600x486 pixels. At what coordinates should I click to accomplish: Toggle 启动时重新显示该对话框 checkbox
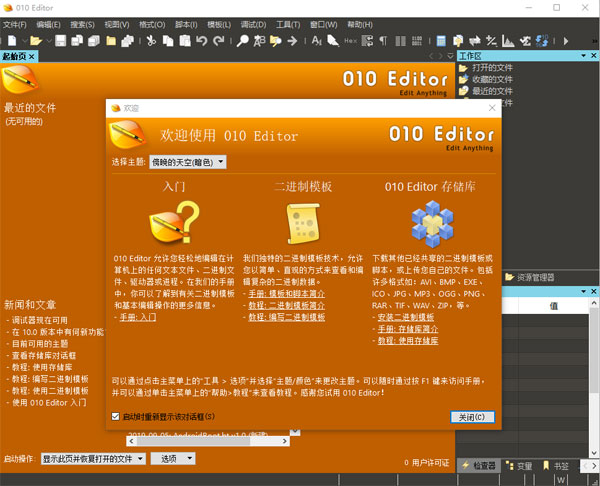116,416
